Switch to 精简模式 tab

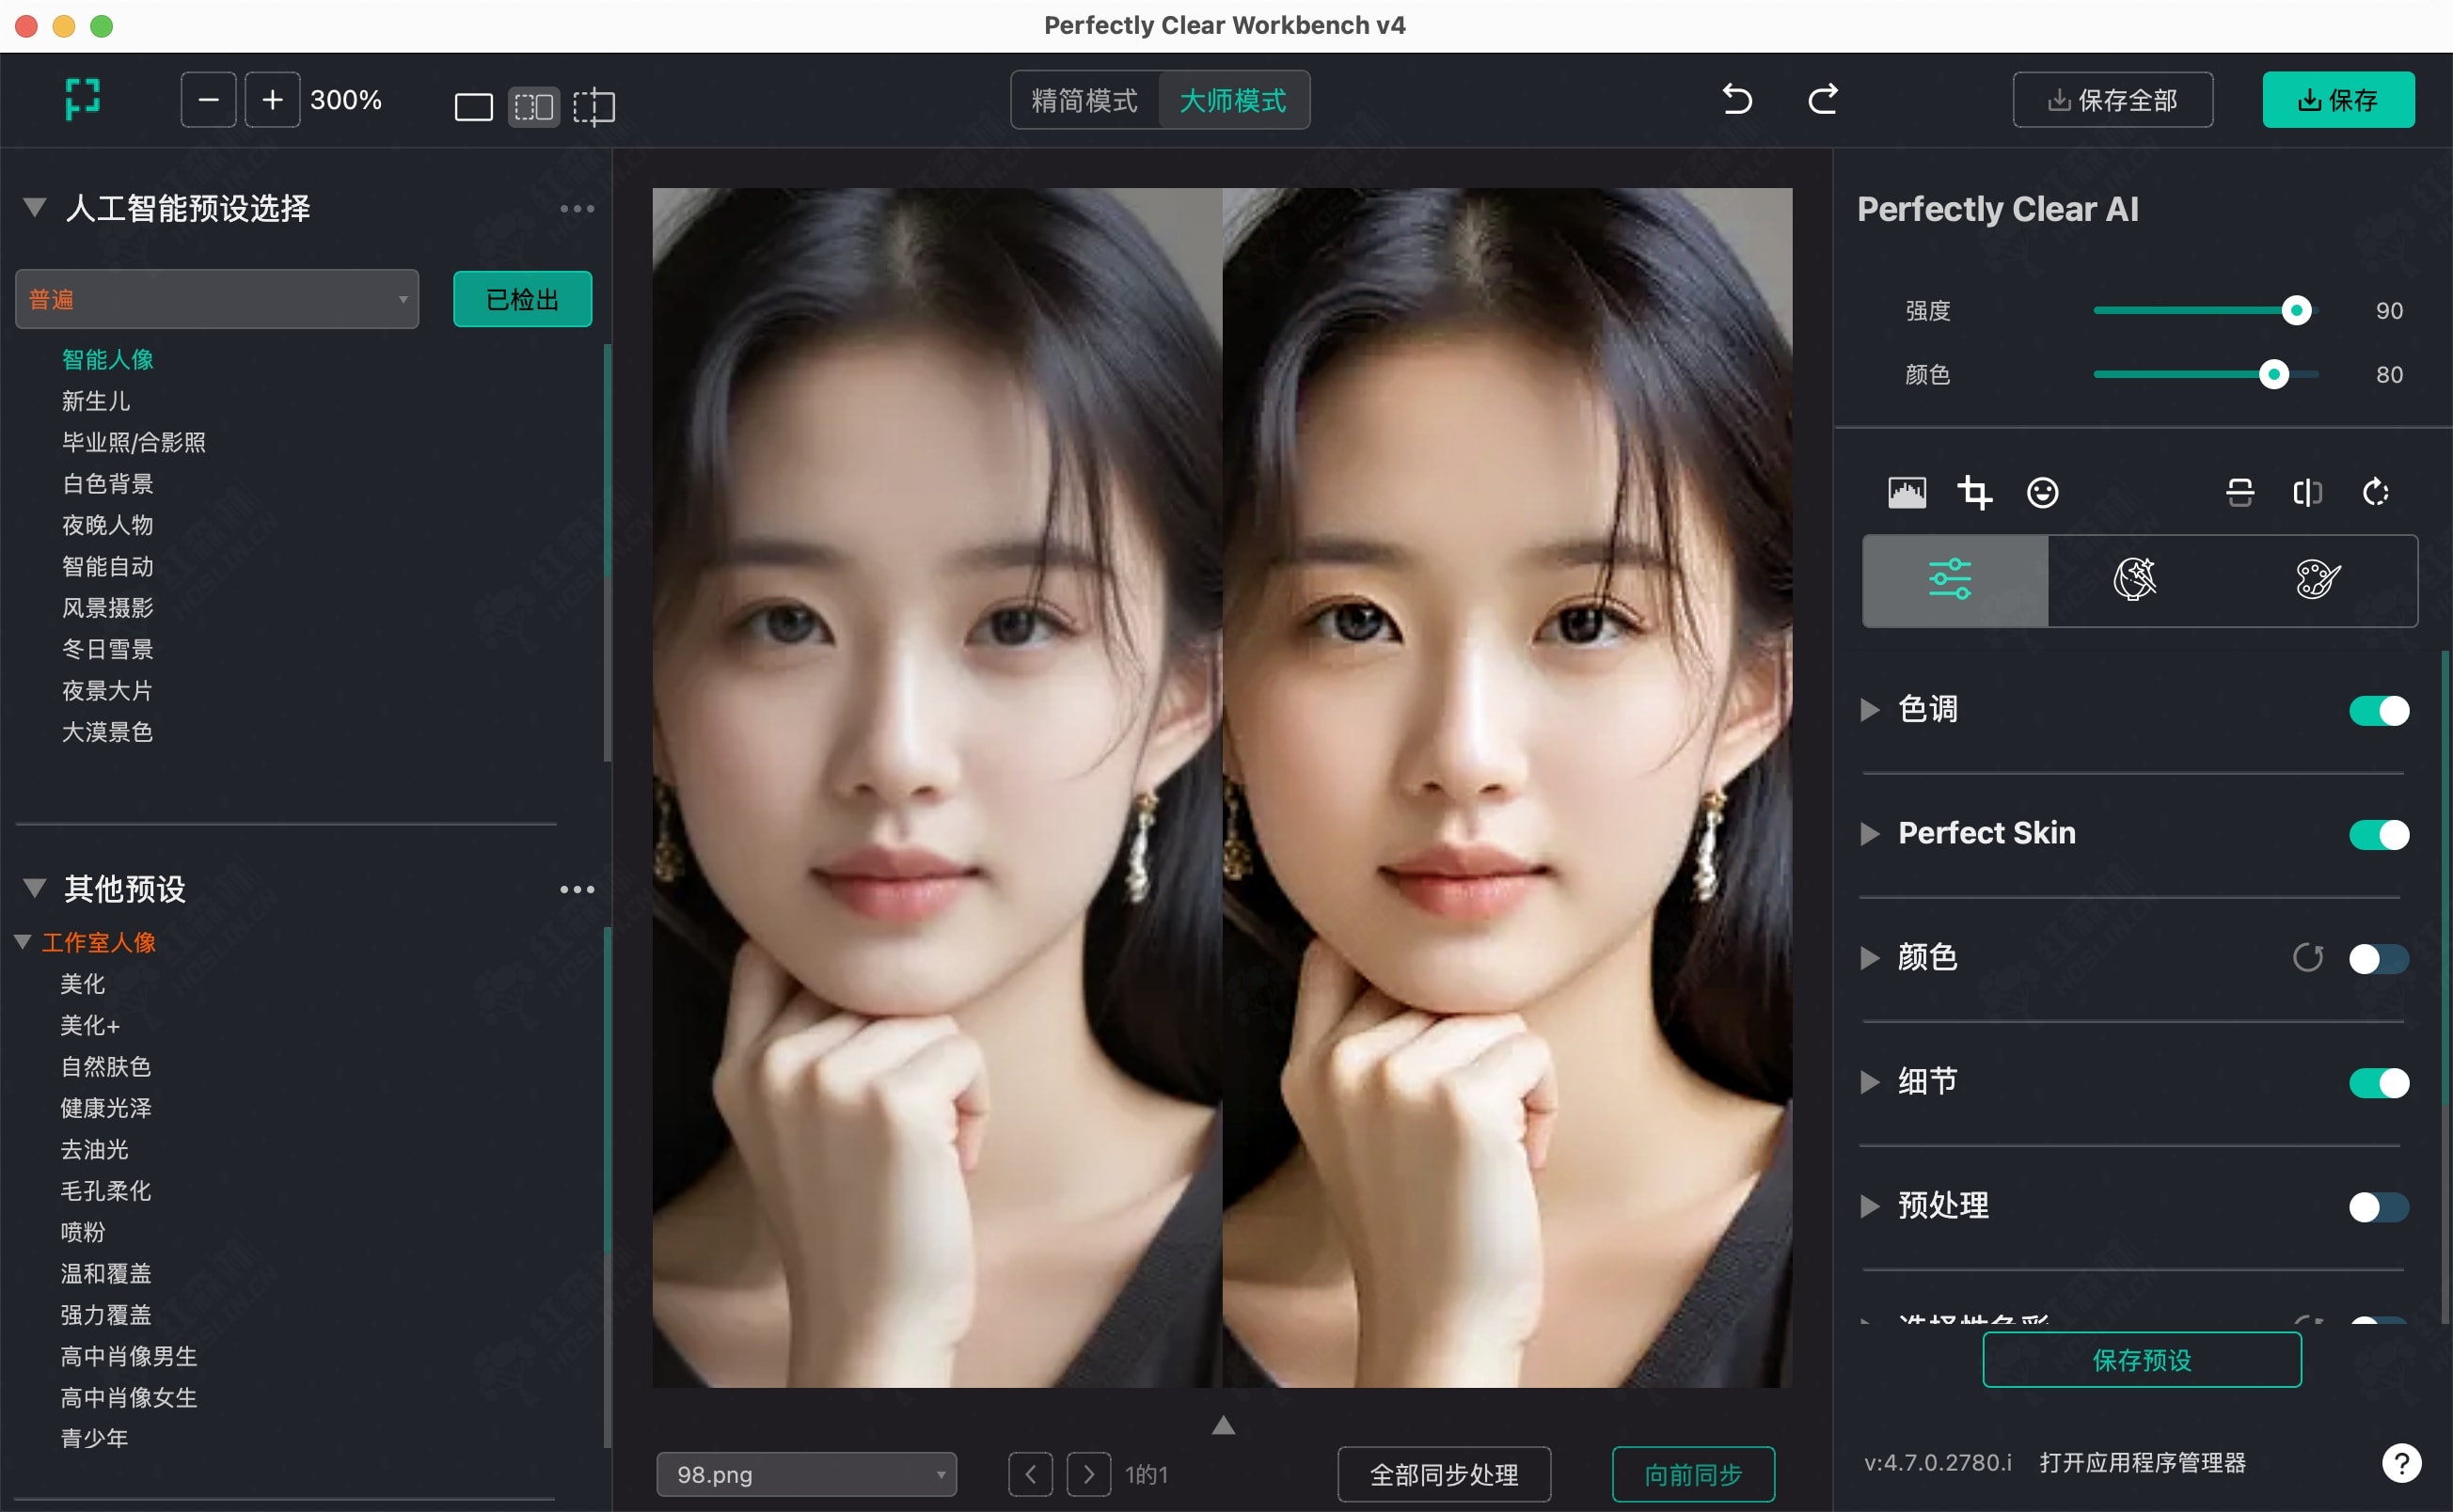coord(1084,100)
